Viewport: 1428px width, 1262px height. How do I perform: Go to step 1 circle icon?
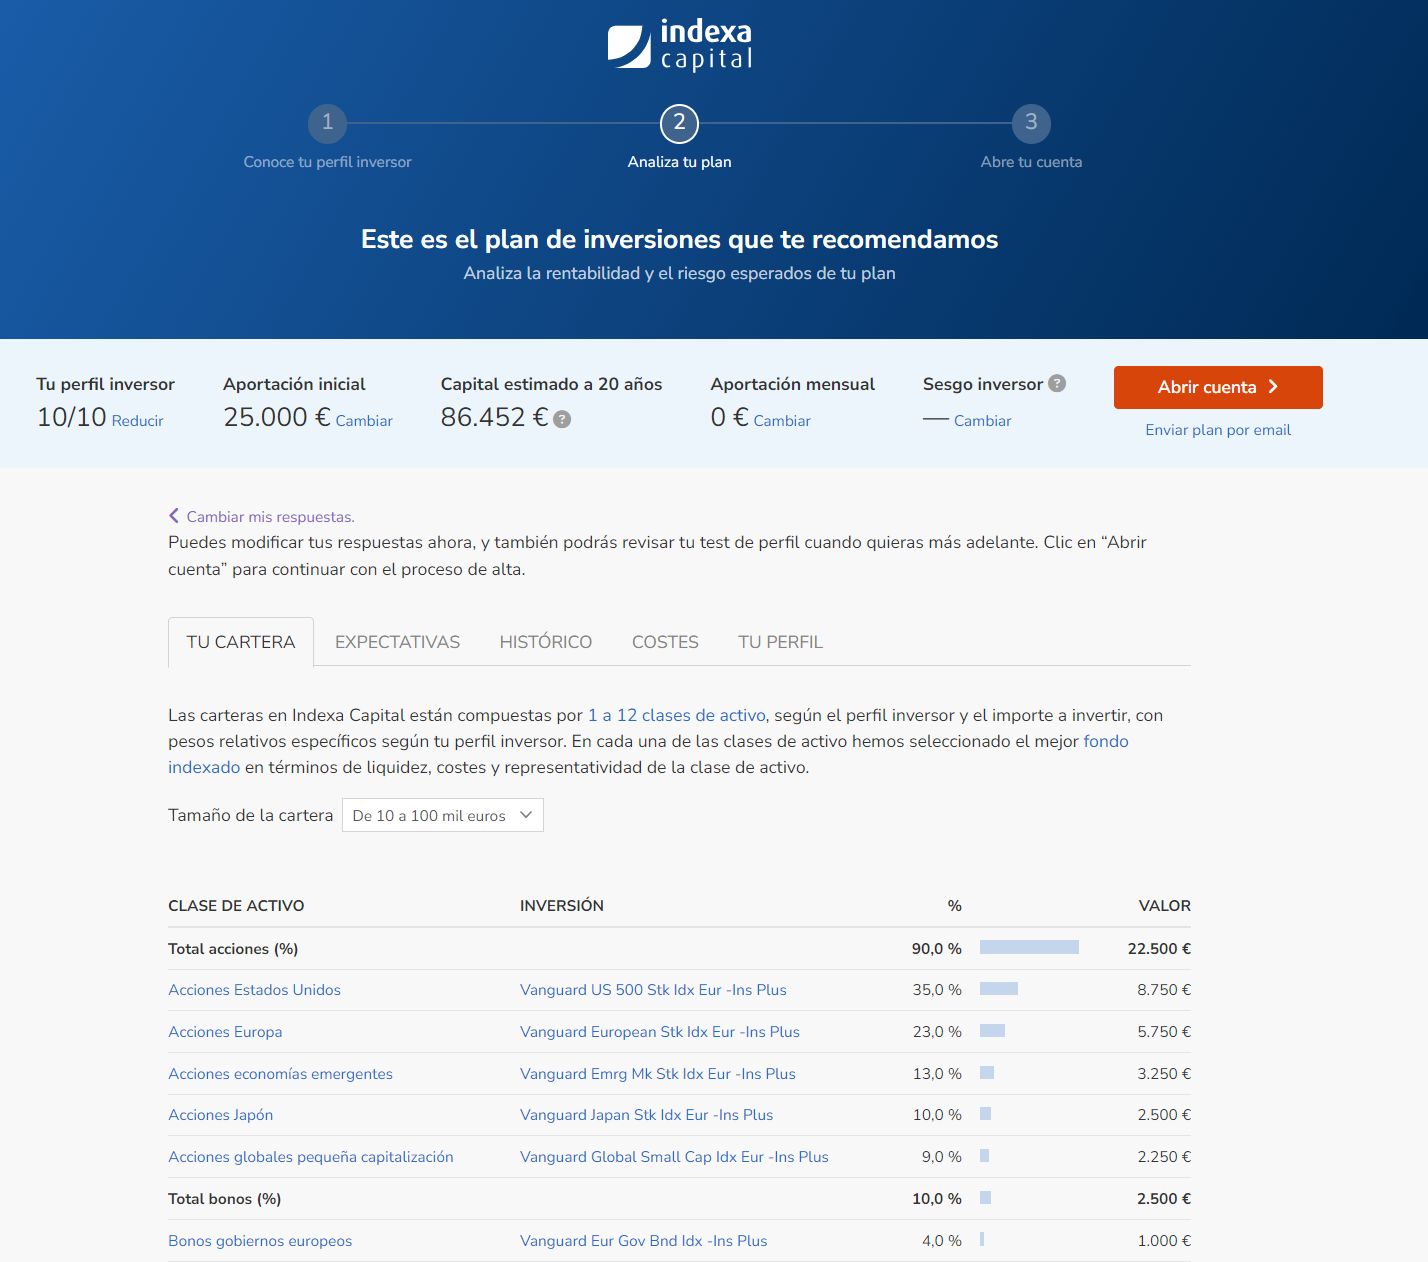pos(327,123)
